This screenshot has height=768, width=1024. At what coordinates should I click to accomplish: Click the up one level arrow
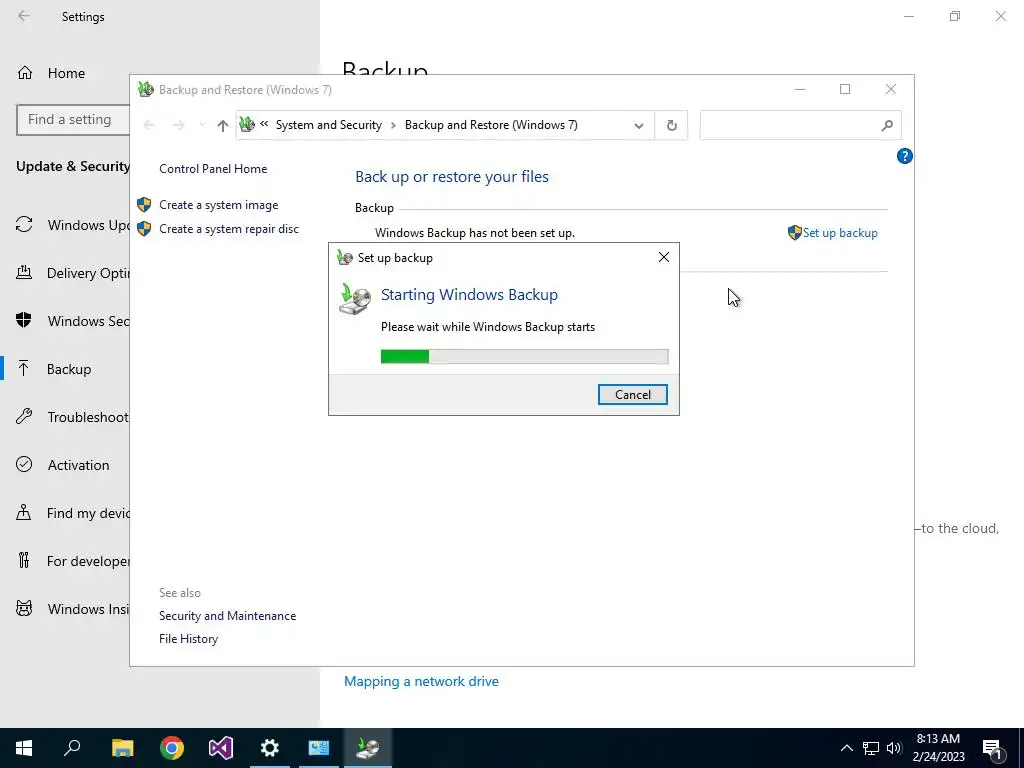223,125
